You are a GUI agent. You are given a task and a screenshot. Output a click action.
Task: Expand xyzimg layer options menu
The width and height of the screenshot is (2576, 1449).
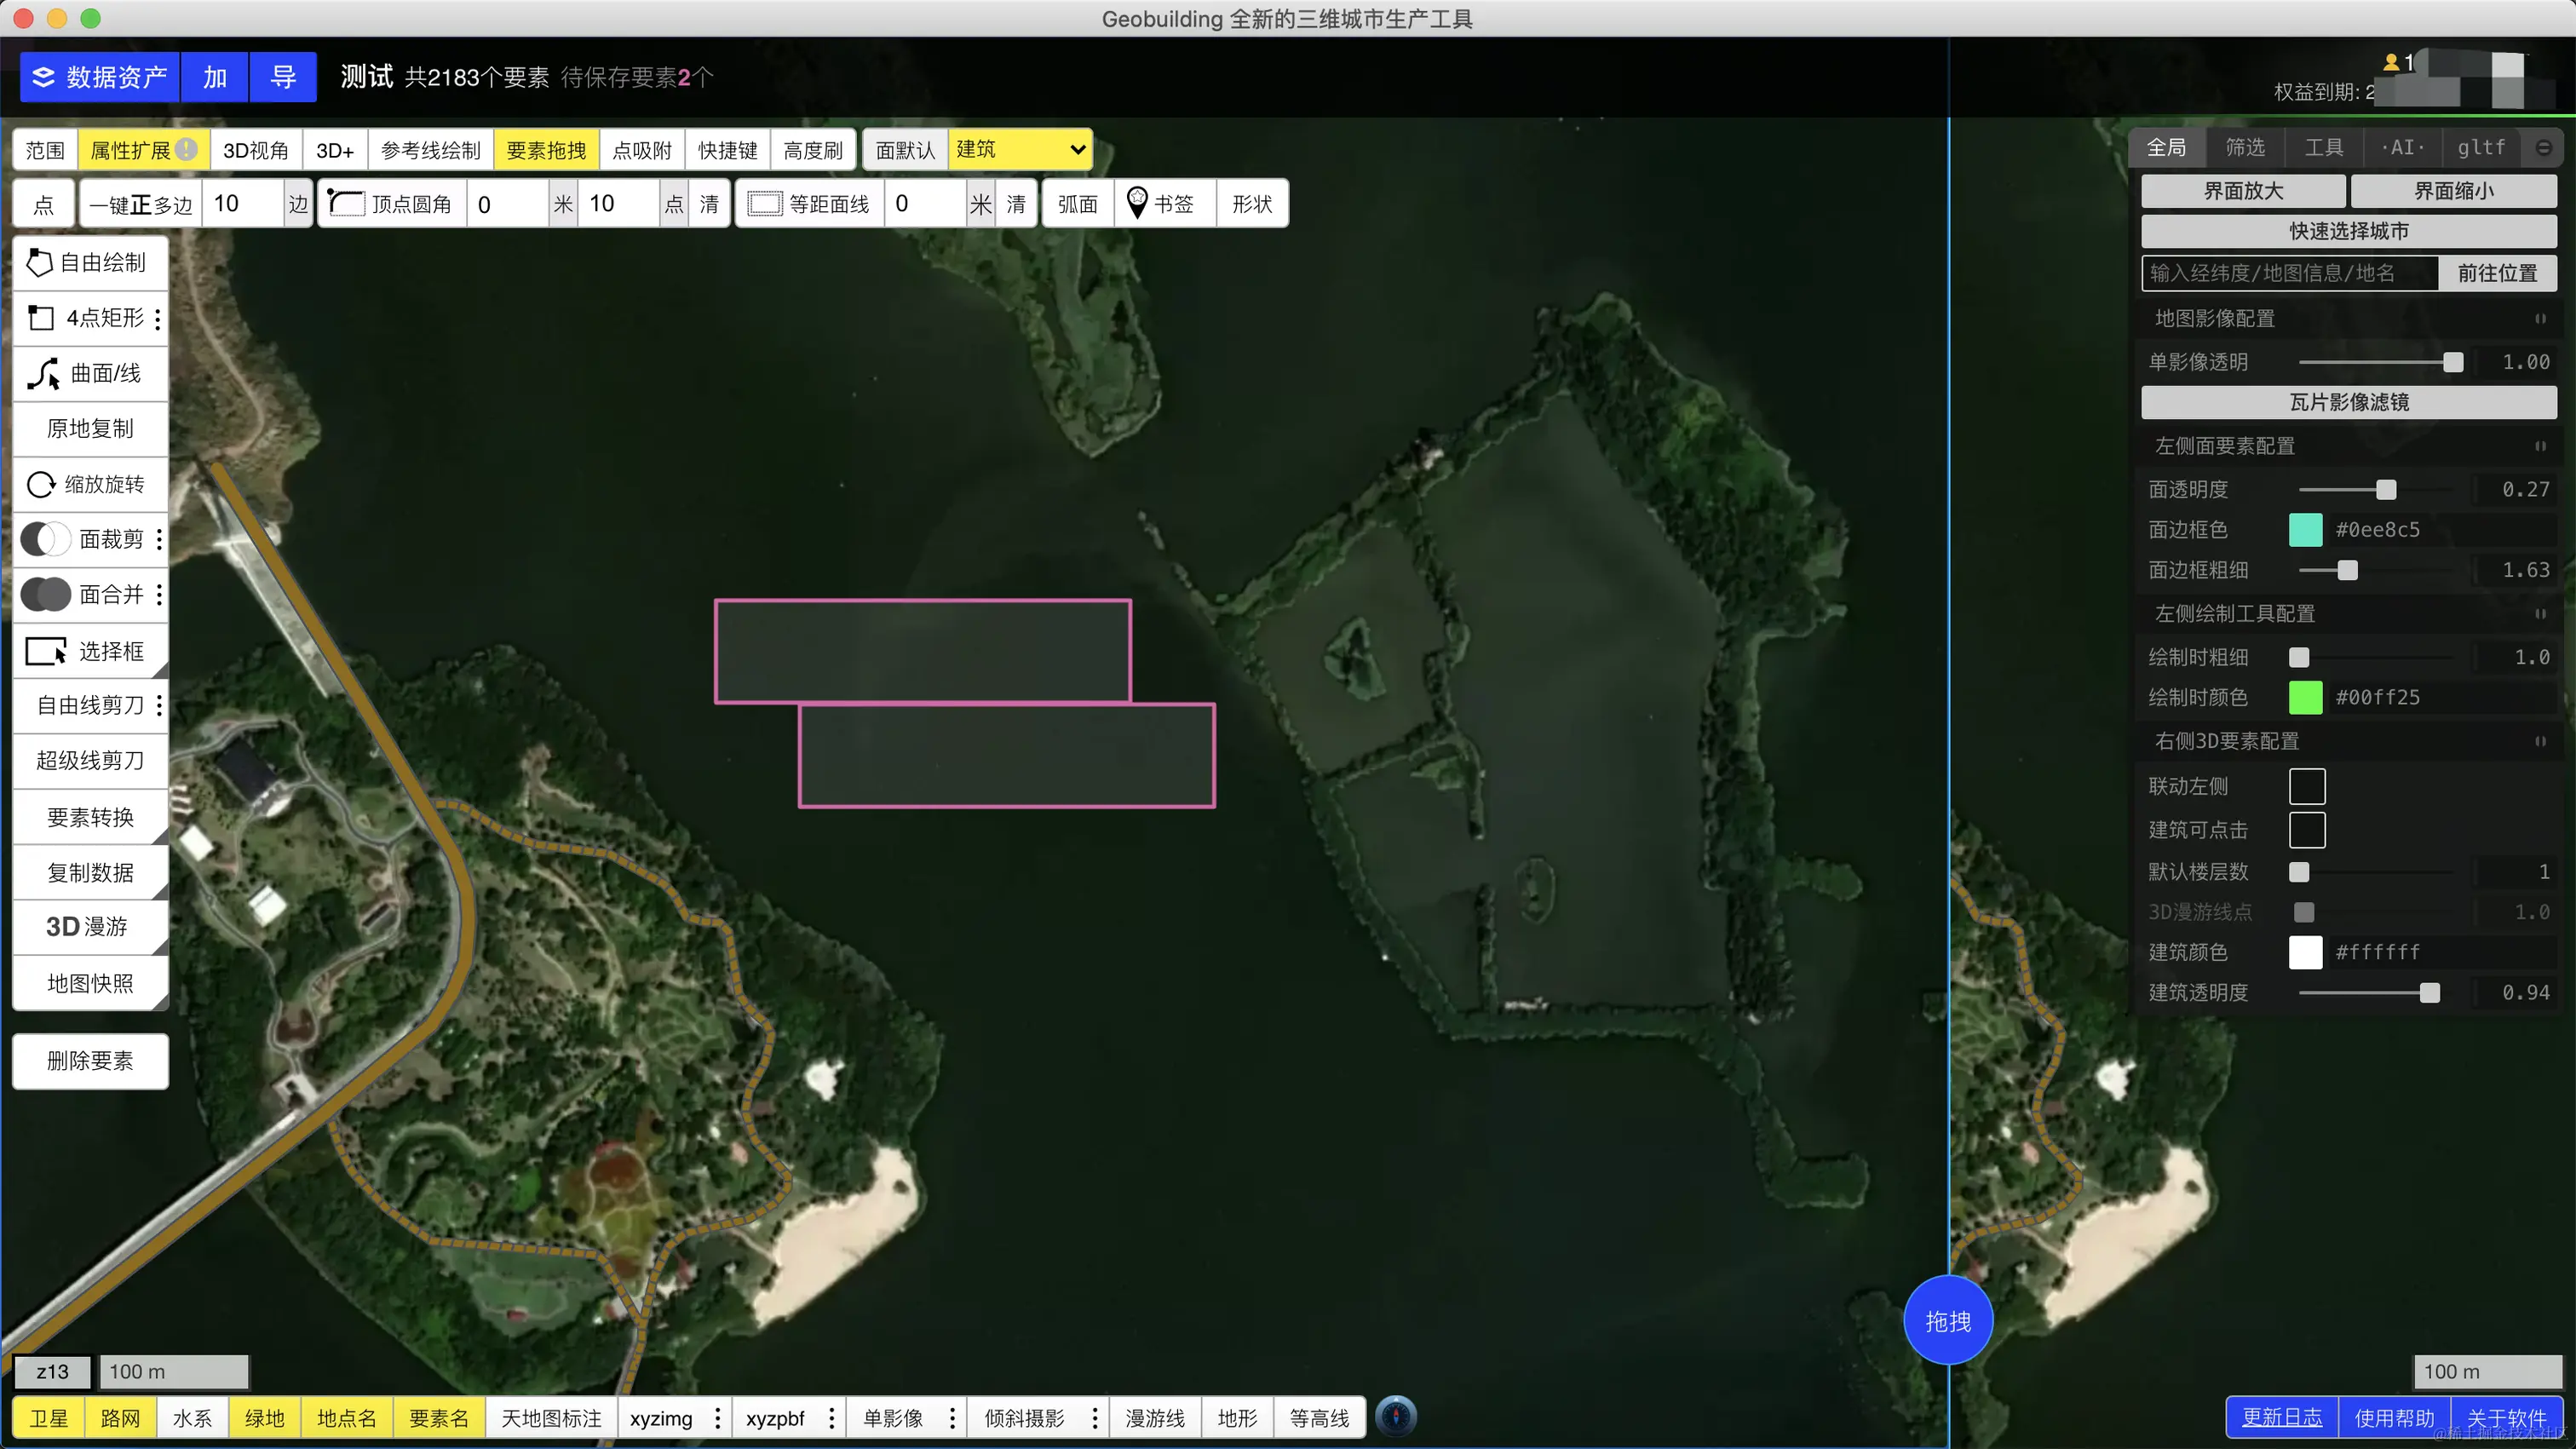[x=717, y=1418]
